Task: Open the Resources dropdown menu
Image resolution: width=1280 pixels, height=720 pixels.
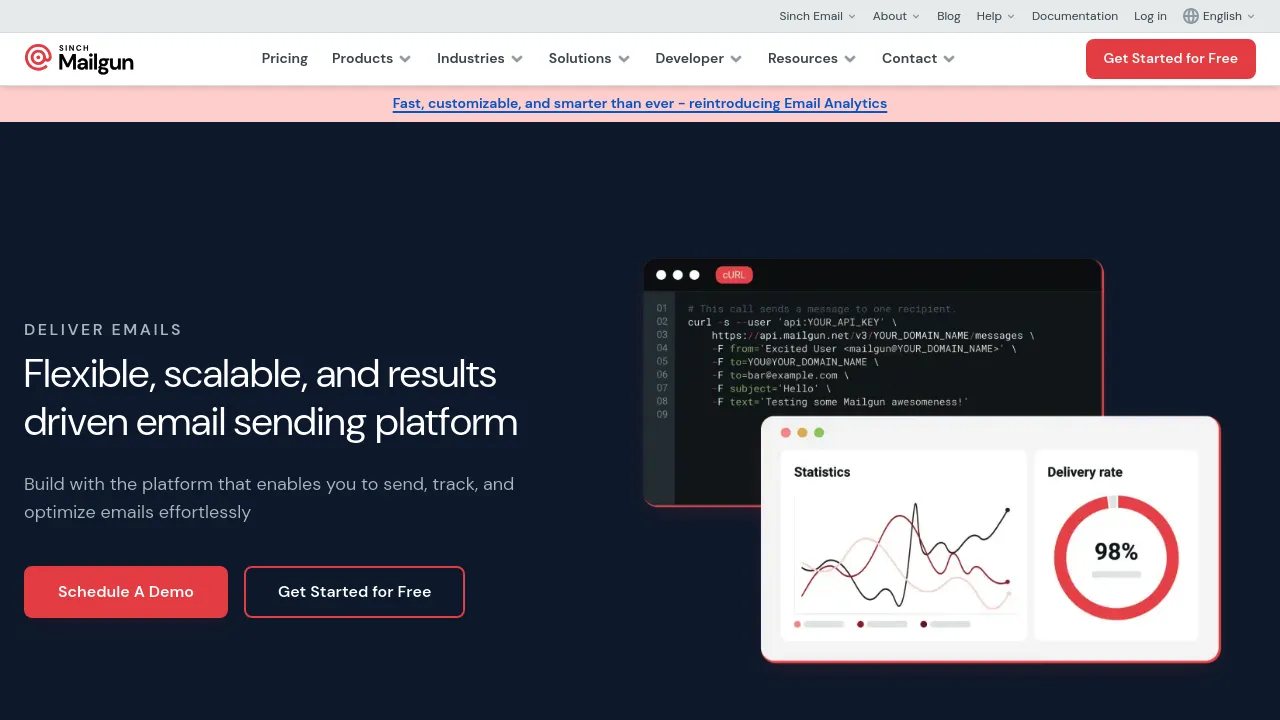Action: (812, 59)
